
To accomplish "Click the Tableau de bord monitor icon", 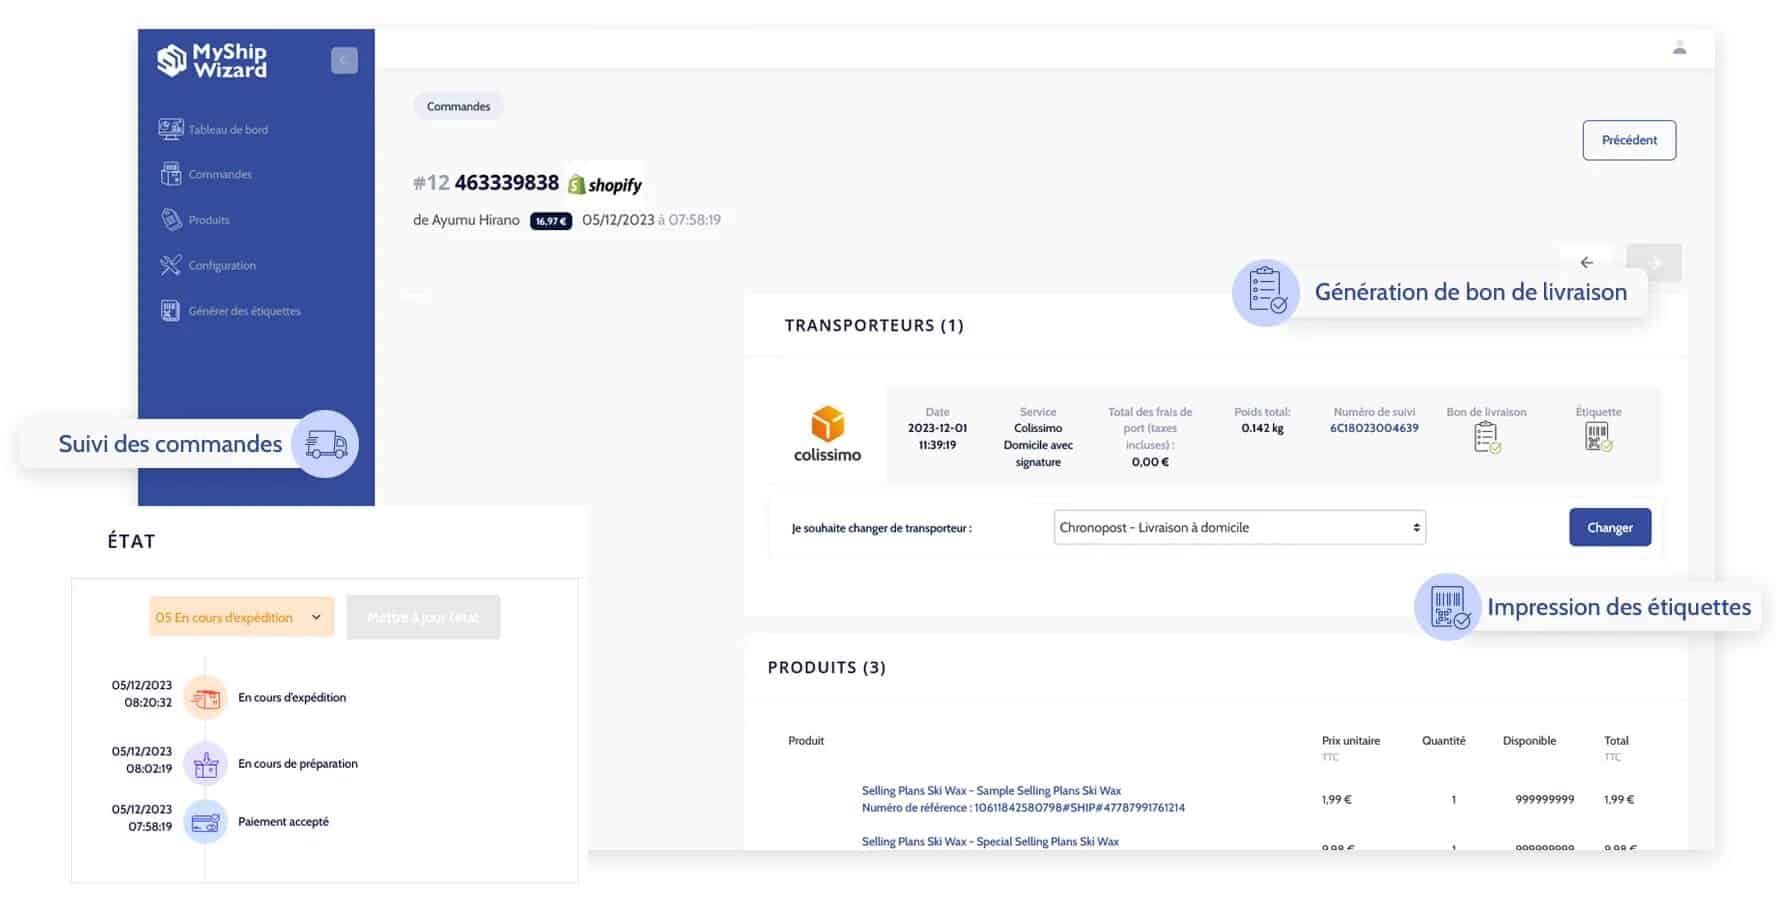I will [x=170, y=129].
